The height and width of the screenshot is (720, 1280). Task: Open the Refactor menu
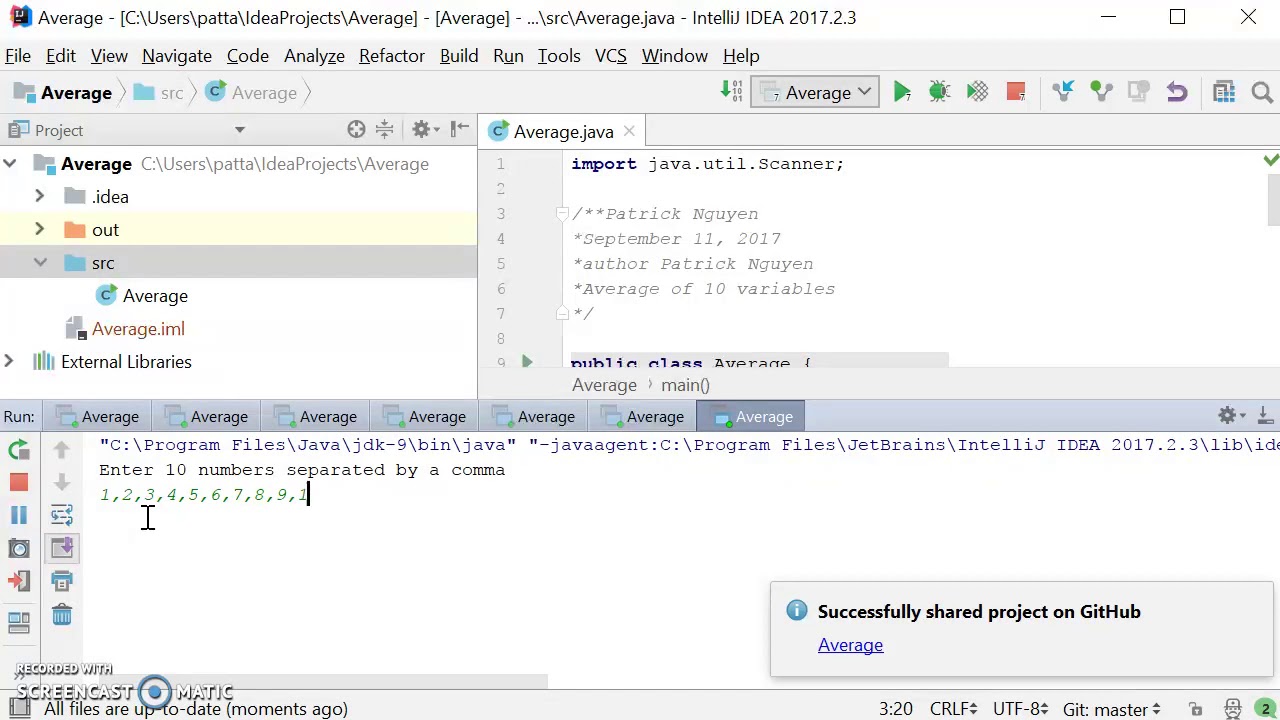pyautogui.click(x=392, y=56)
